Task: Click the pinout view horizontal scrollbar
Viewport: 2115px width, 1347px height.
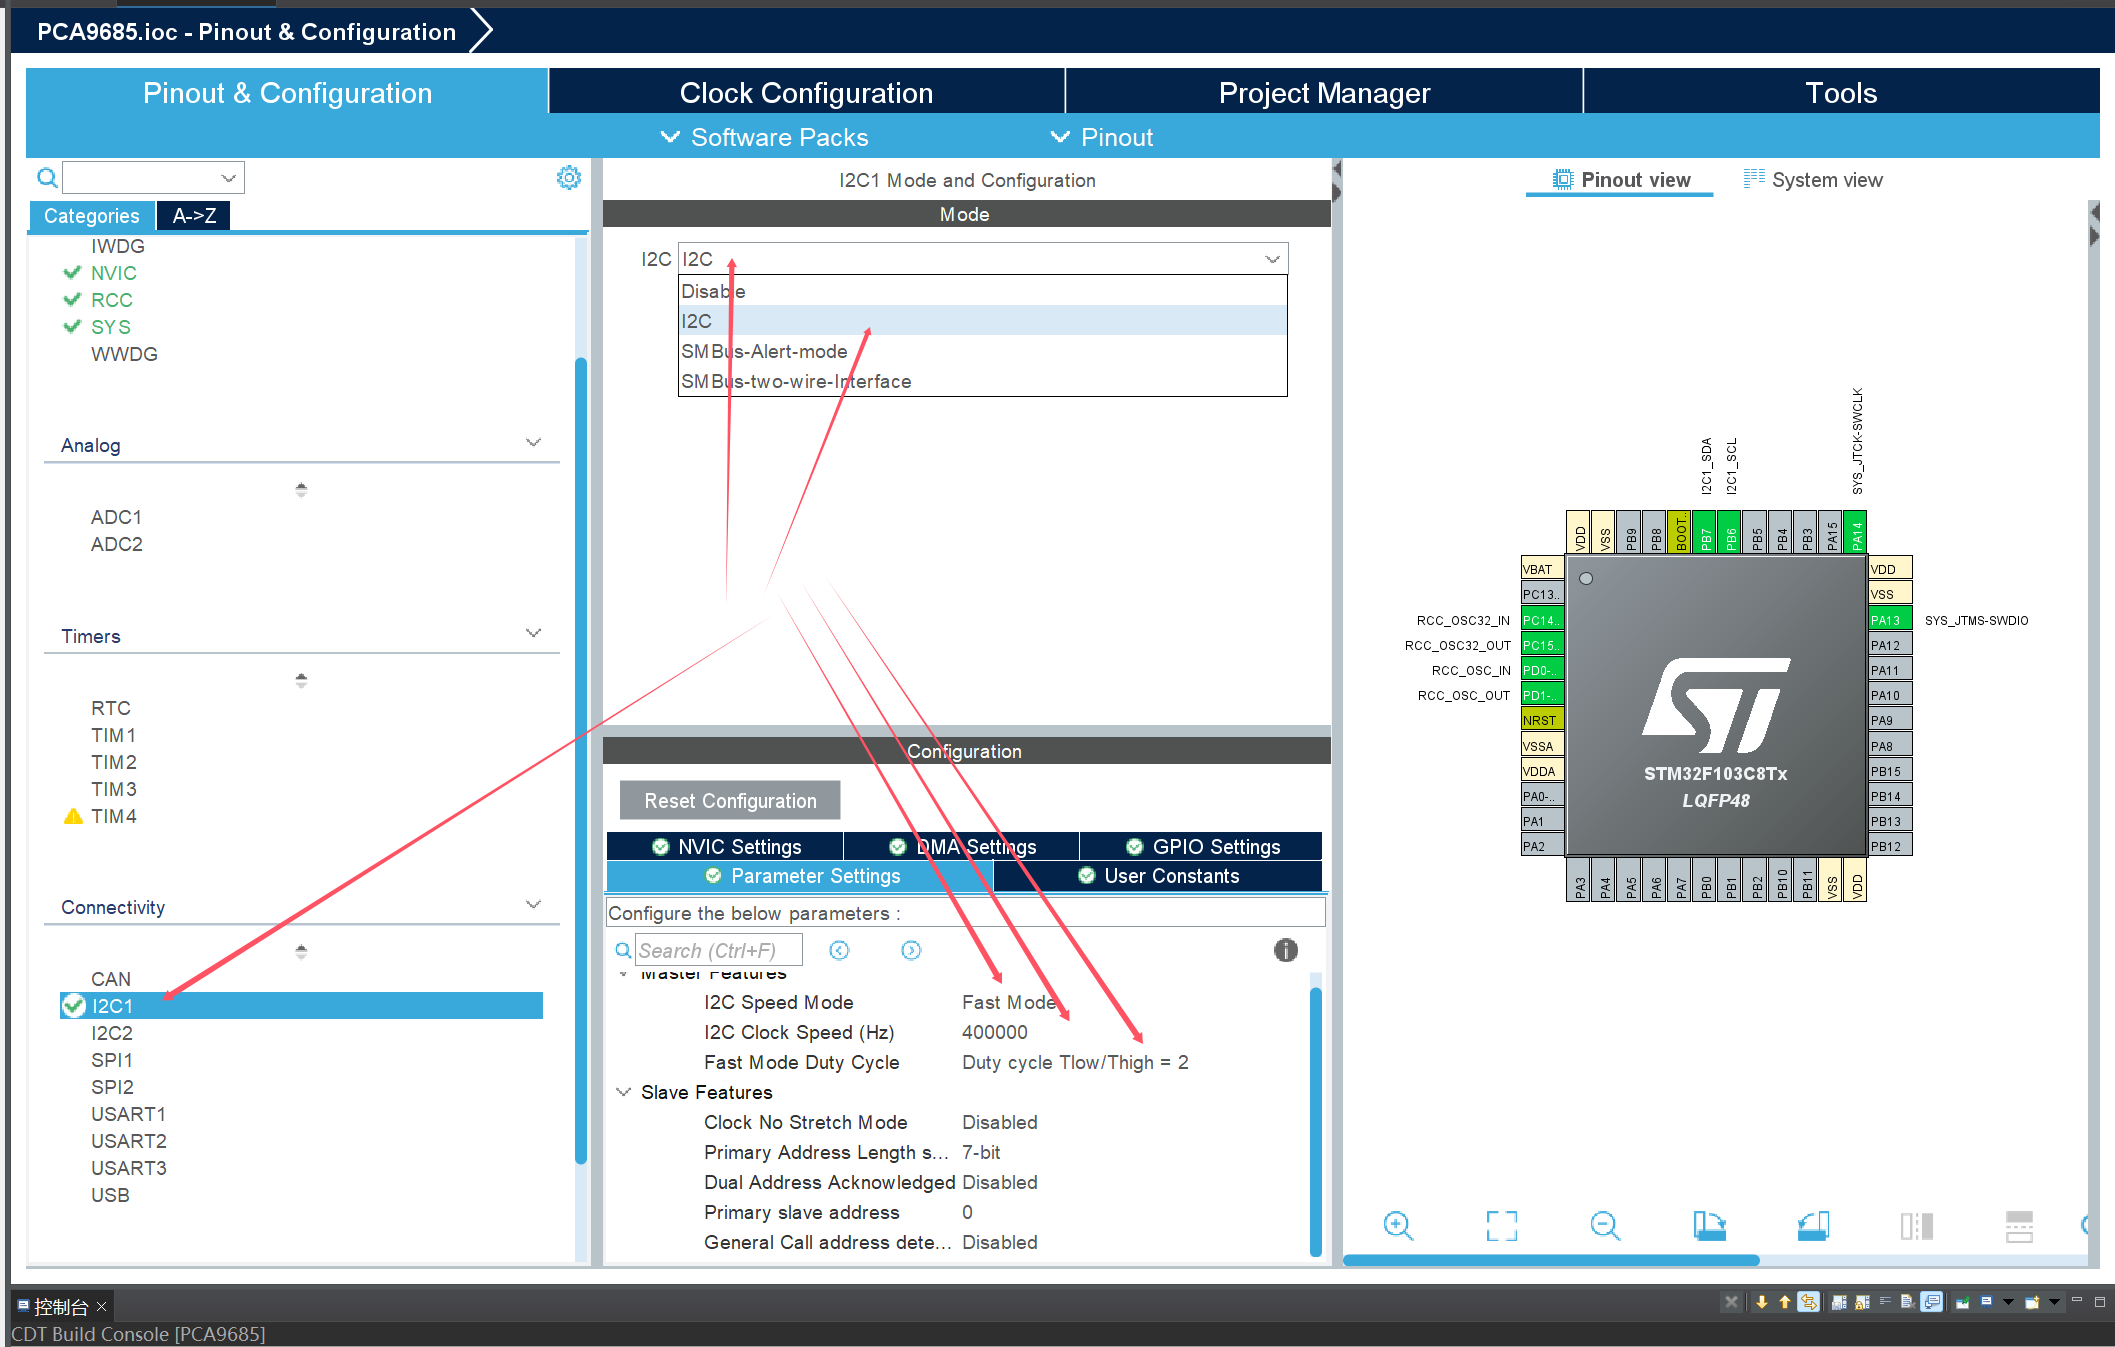Action: 1550,1260
